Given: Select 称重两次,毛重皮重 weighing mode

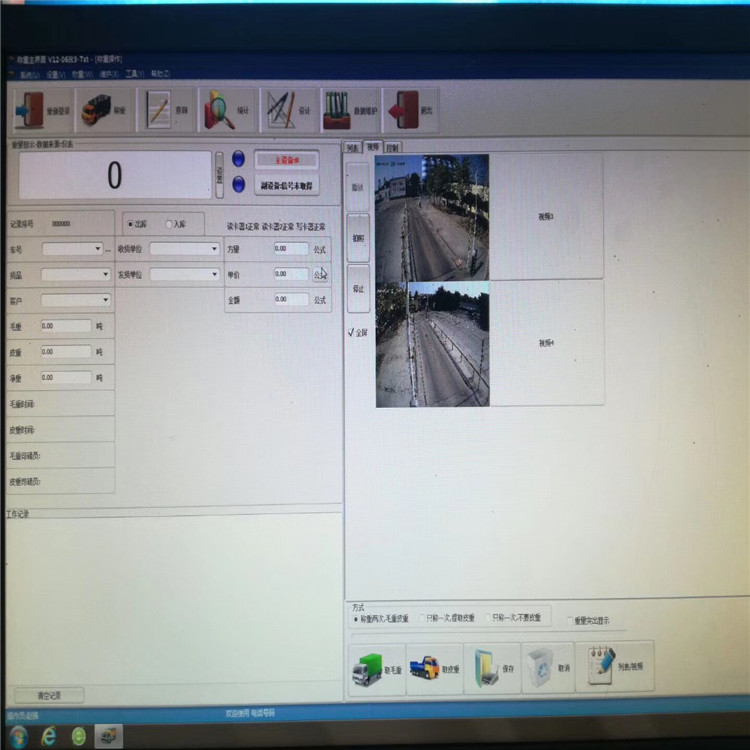Looking at the screenshot, I should click(x=356, y=619).
